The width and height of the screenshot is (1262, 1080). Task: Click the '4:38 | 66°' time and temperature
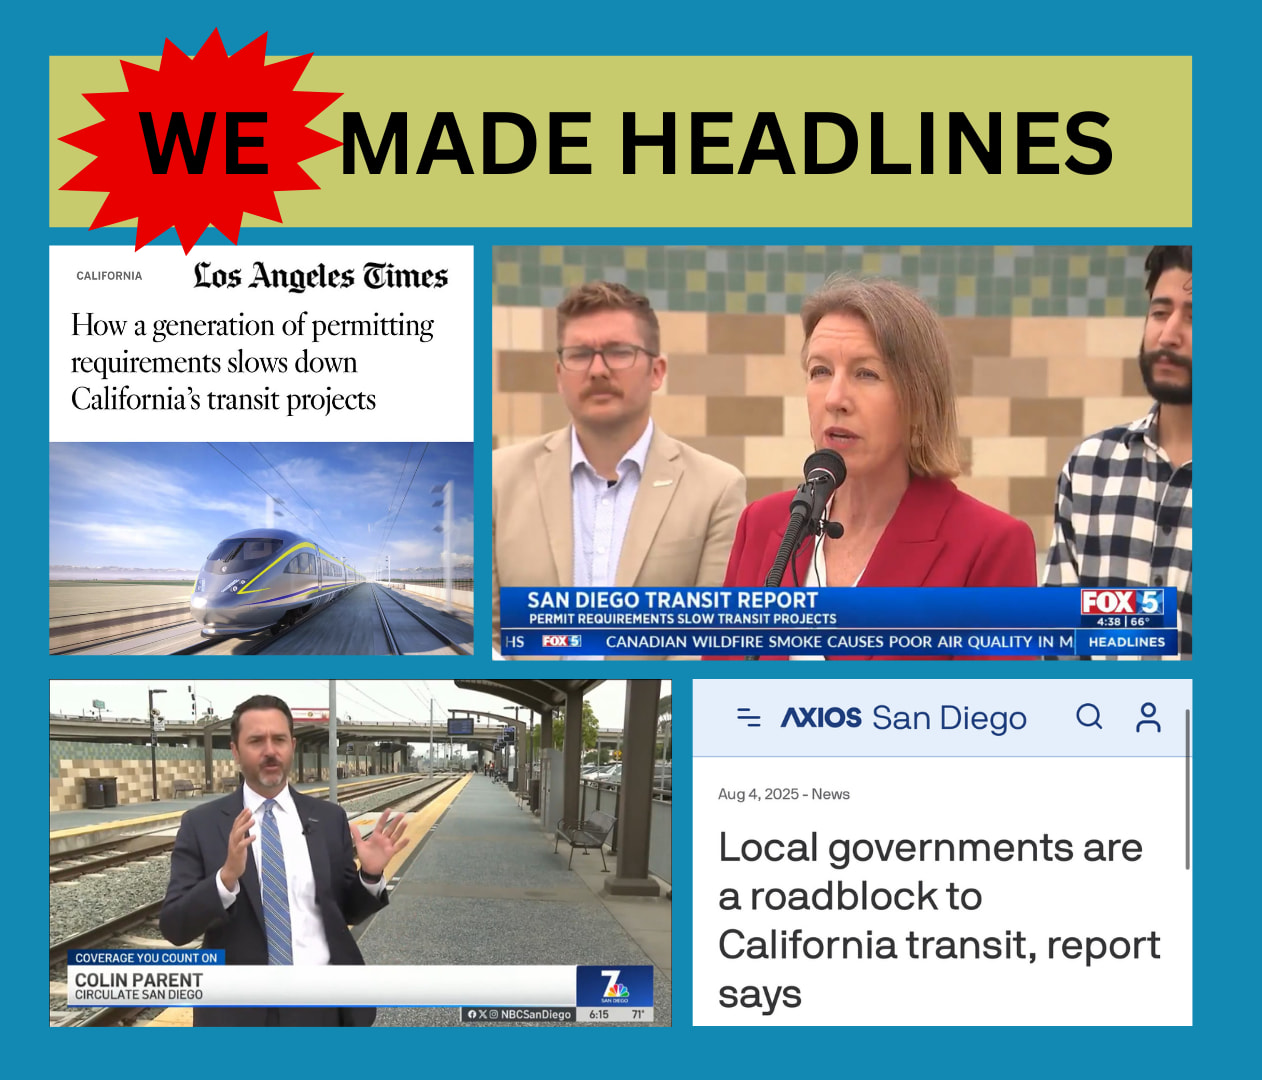point(1123,621)
